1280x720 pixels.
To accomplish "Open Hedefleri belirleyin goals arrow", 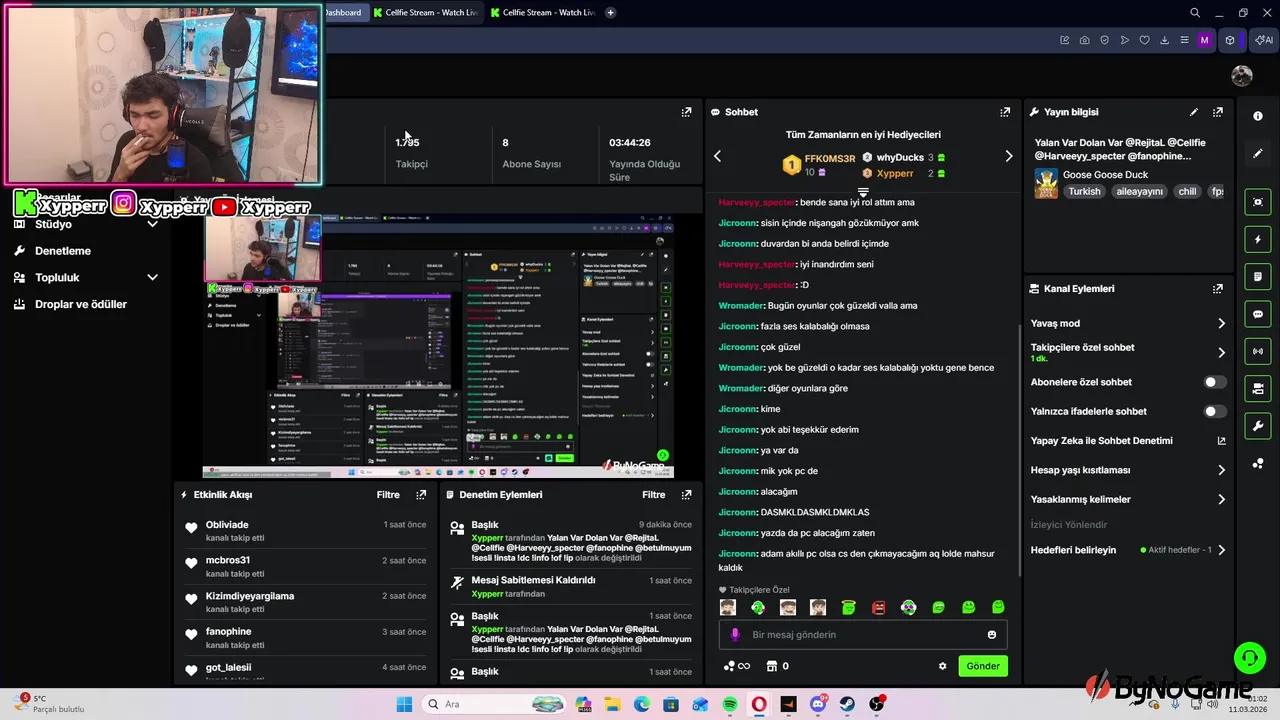I will pyautogui.click(x=1221, y=550).
